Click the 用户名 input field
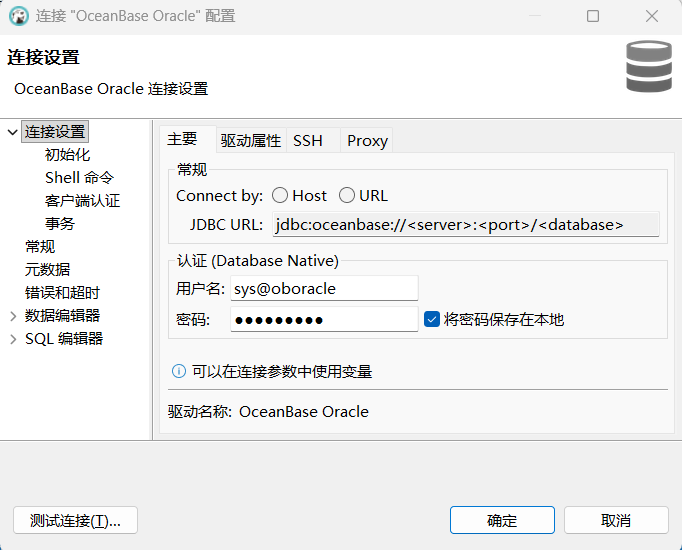 pos(324,288)
